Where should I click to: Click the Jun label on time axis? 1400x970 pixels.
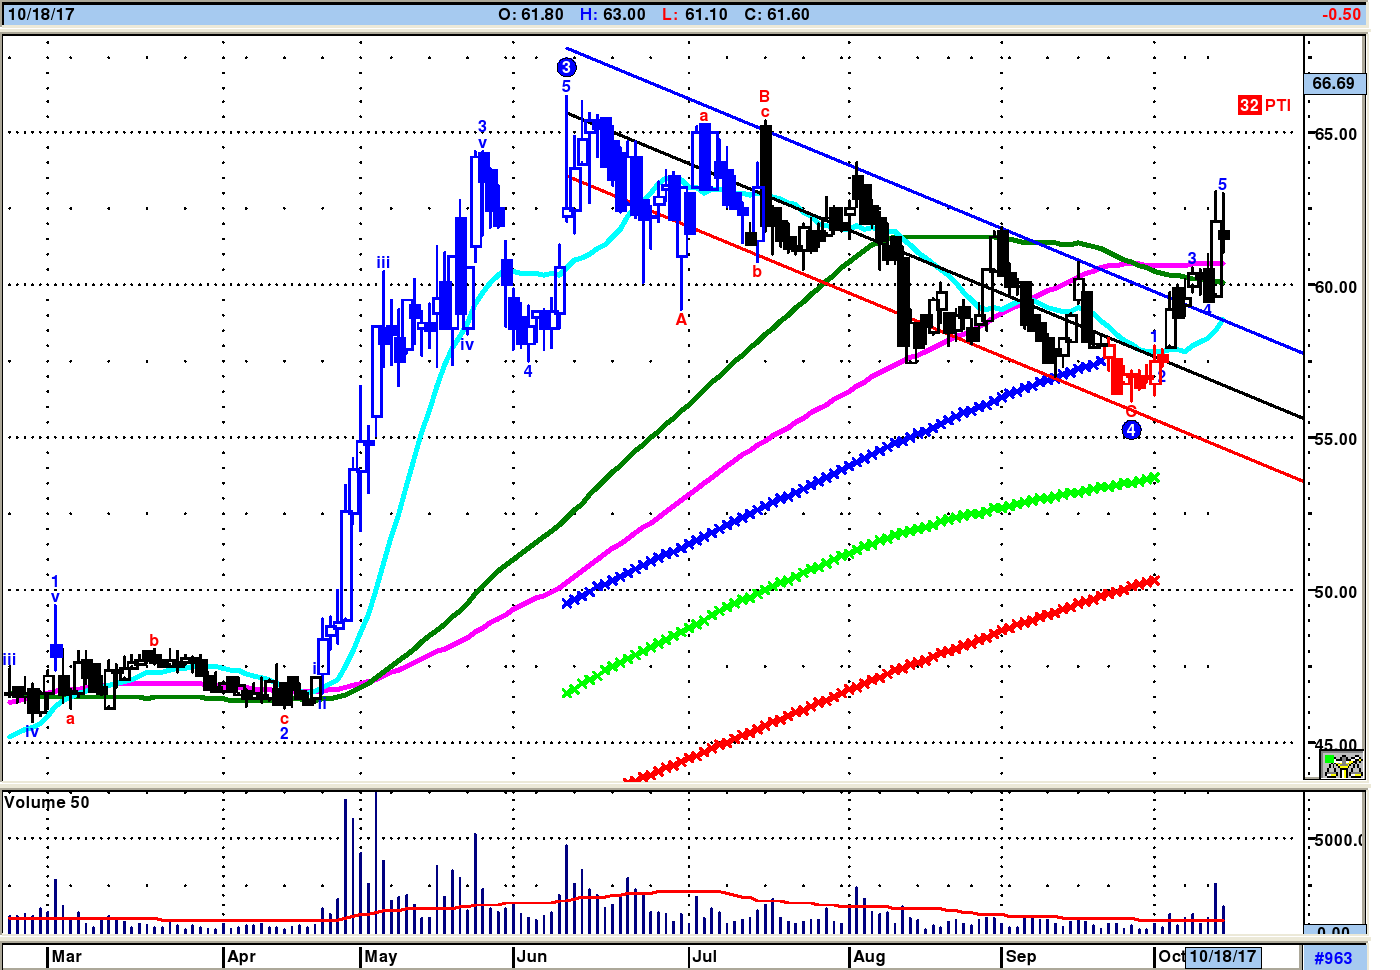[532, 957]
